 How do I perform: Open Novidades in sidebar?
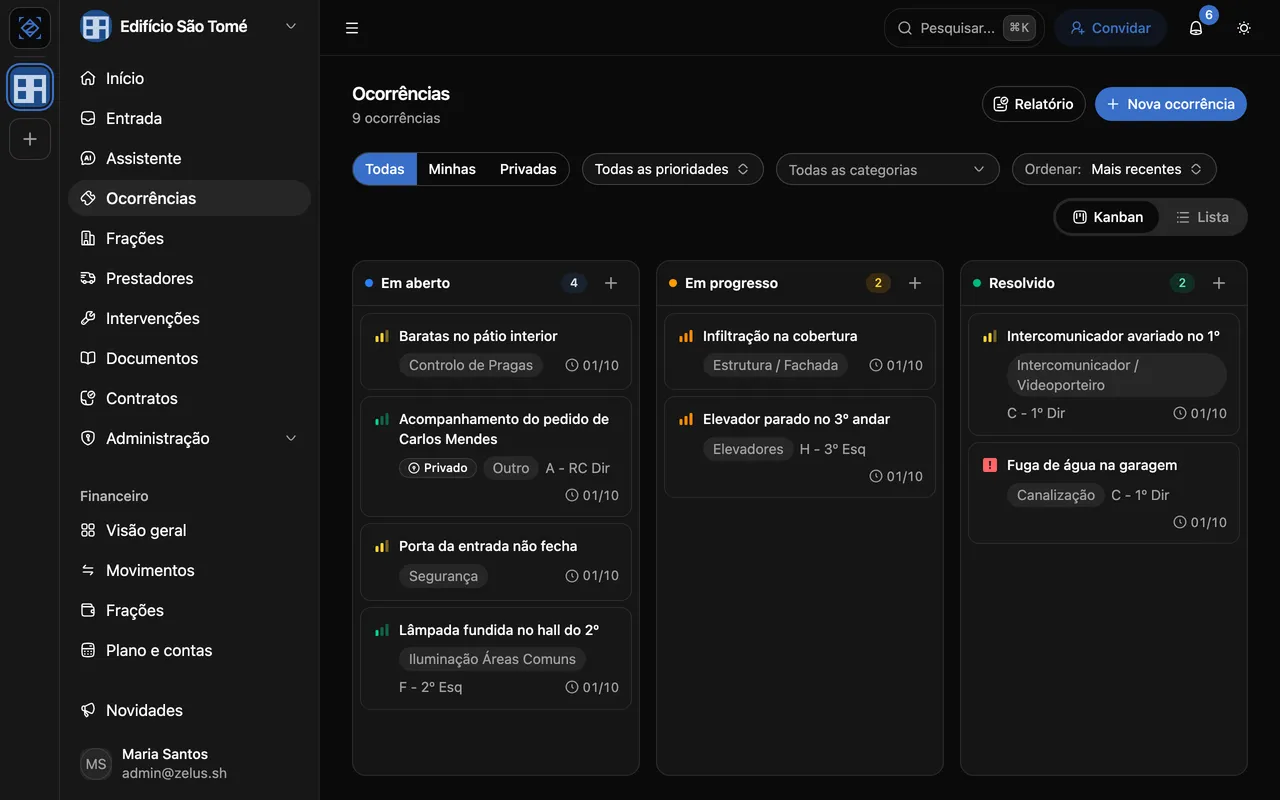tap(189, 710)
